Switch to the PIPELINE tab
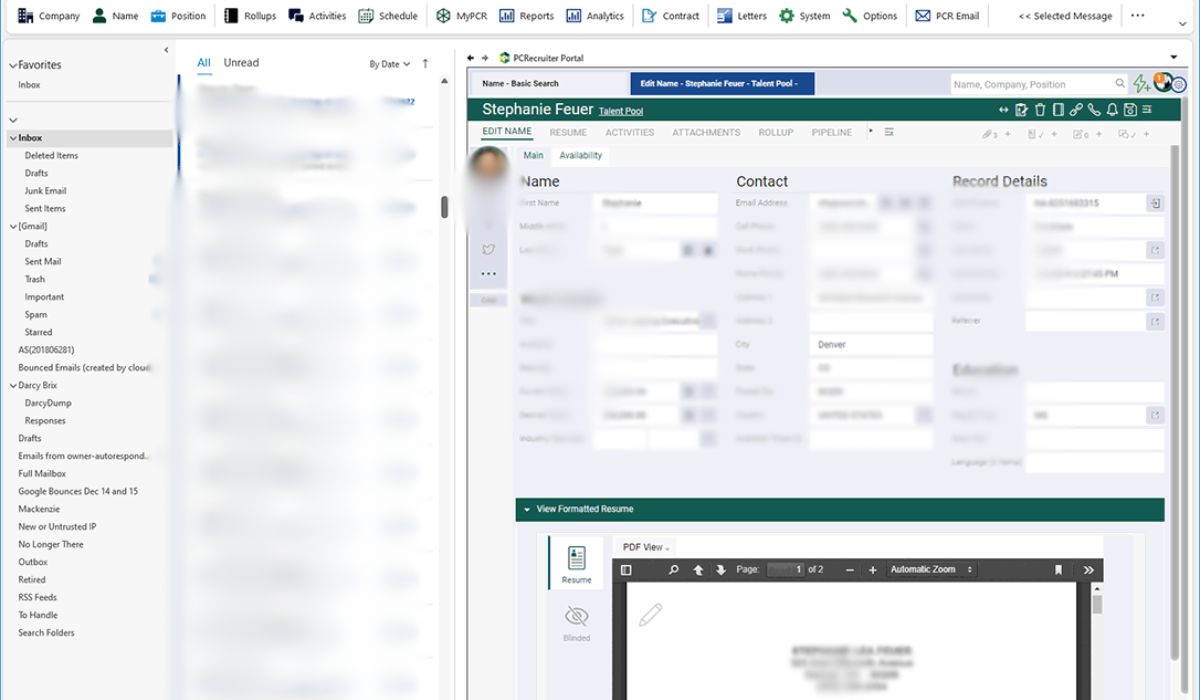1200x700 pixels. coord(832,132)
